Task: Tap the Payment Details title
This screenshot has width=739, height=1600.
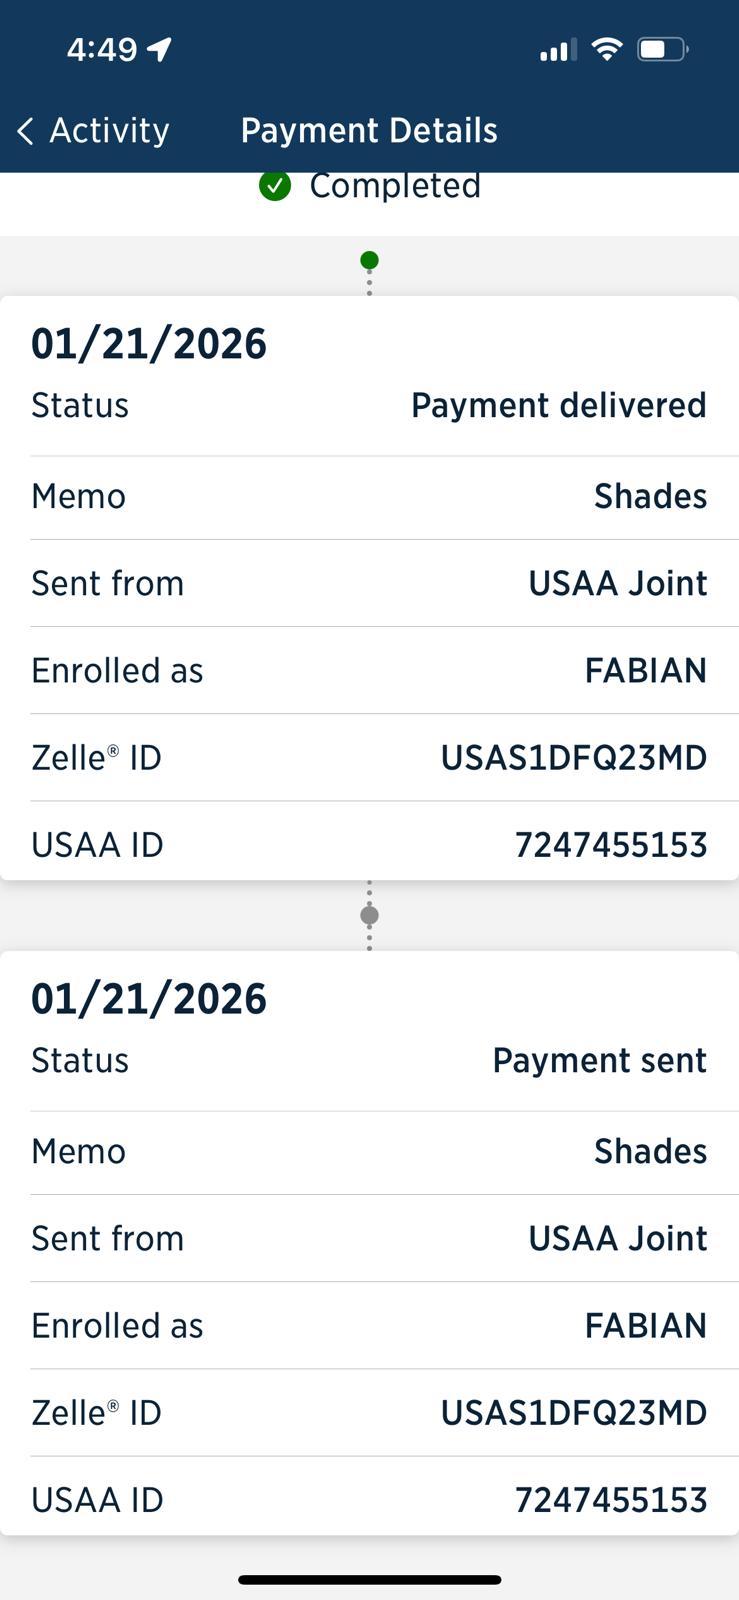Action: click(x=369, y=131)
